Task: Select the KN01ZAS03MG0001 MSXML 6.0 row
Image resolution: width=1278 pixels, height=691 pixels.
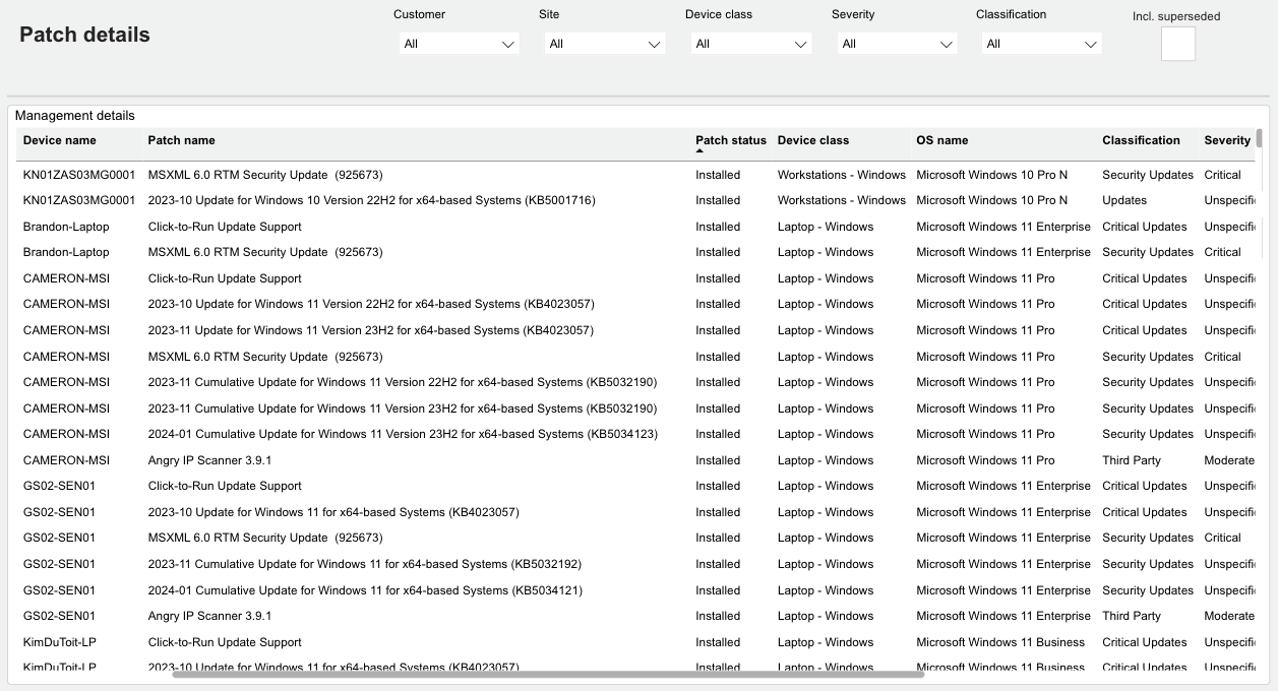Action: [265, 175]
